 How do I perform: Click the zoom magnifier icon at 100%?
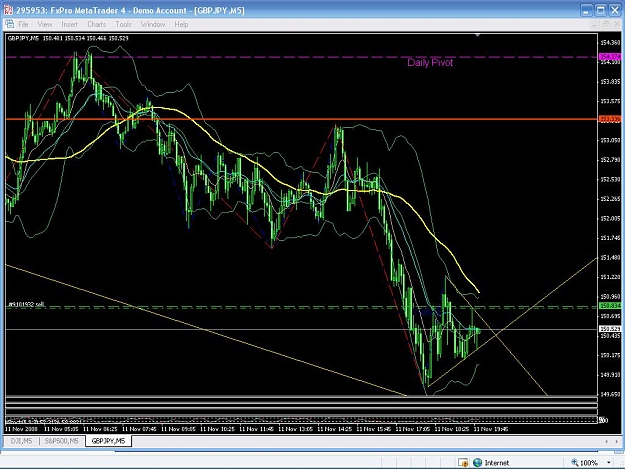pyautogui.click(x=574, y=462)
